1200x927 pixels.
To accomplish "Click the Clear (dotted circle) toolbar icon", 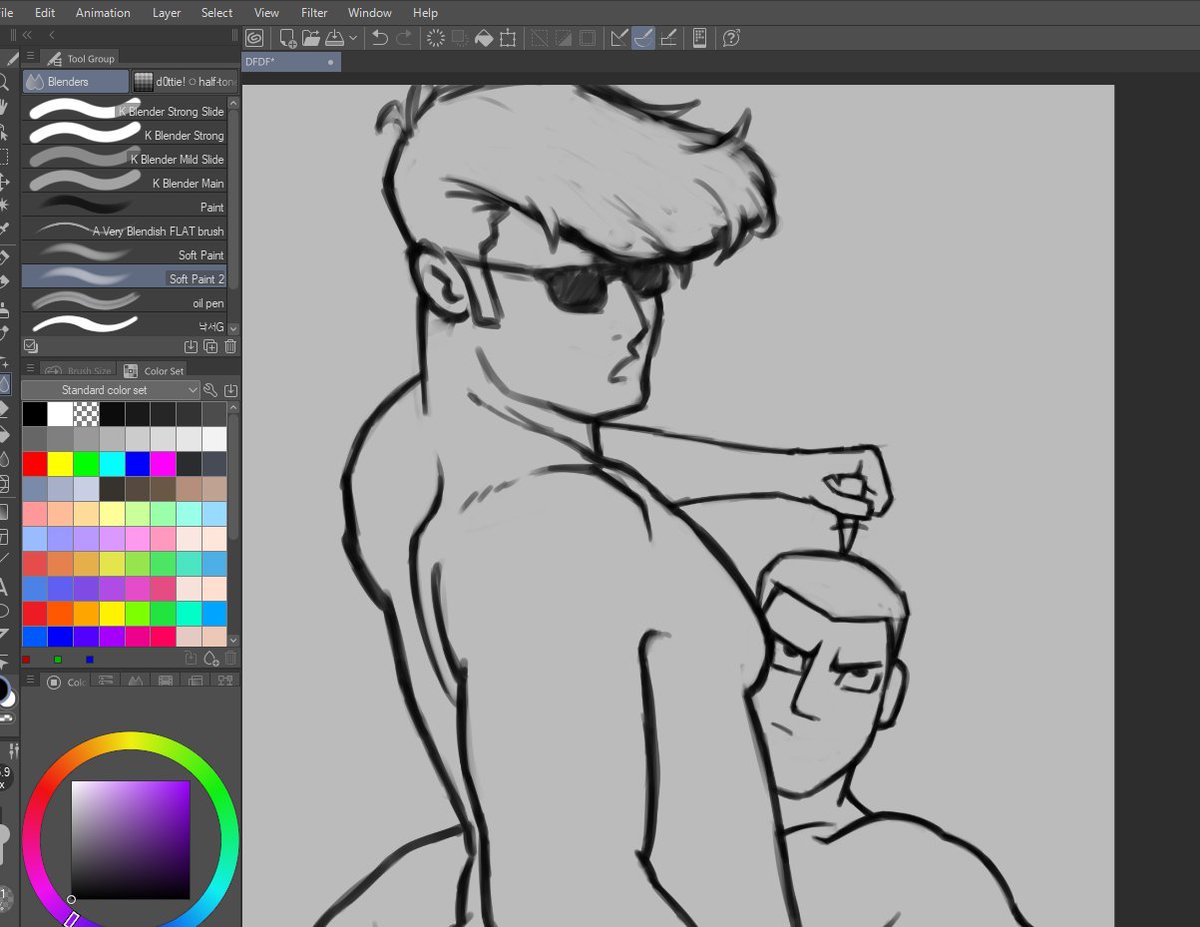I will 436,38.
